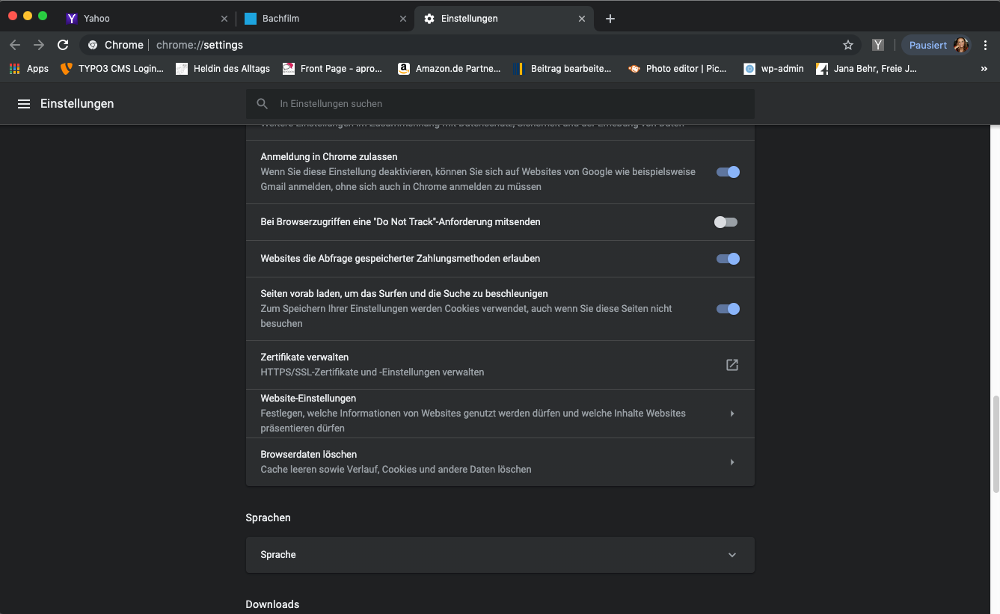
Task: Close the Yahoo tab
Action: 224,18
